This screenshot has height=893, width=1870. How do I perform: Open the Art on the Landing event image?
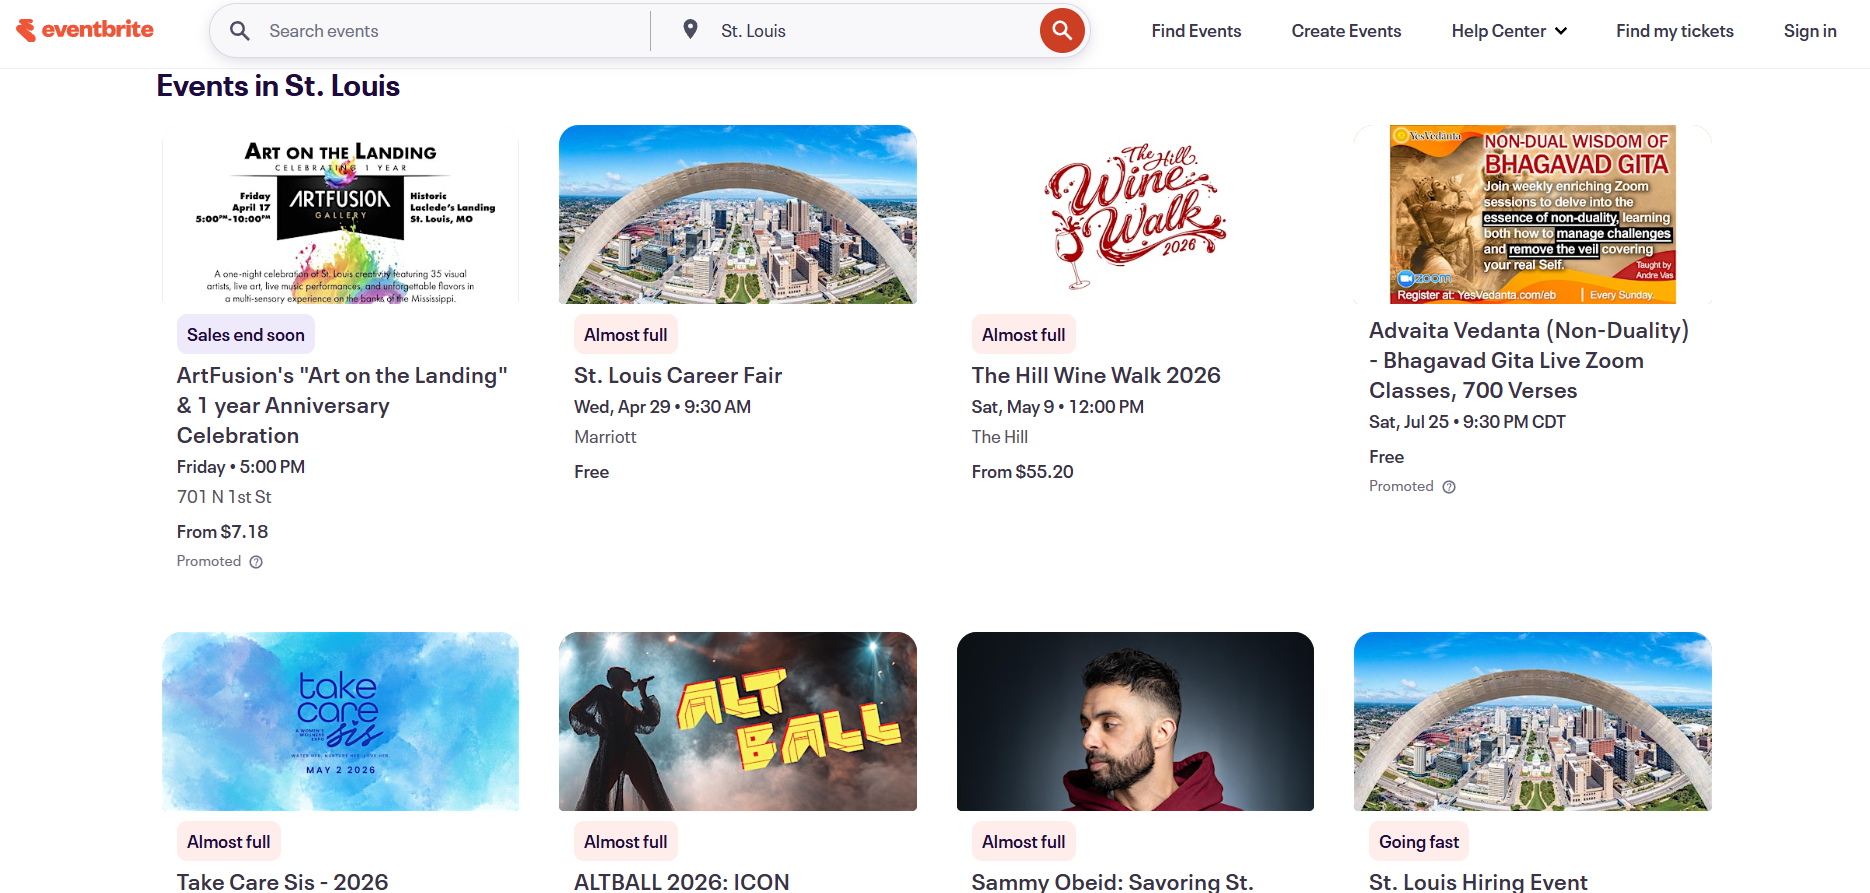(x=340, y=214)
